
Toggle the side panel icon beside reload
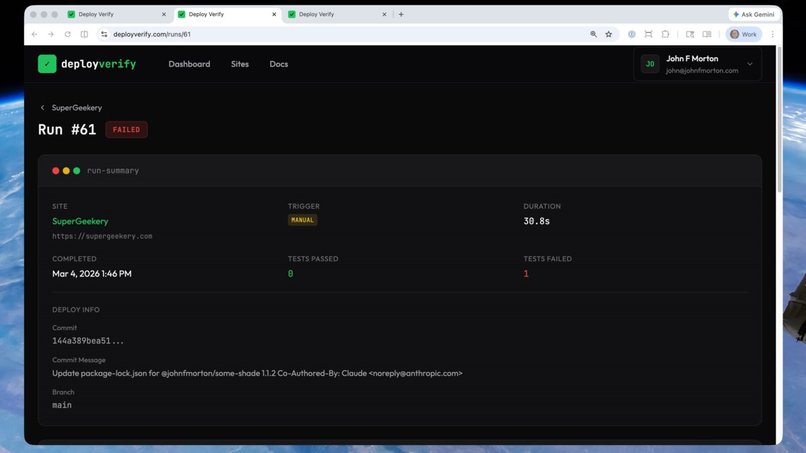84,34
